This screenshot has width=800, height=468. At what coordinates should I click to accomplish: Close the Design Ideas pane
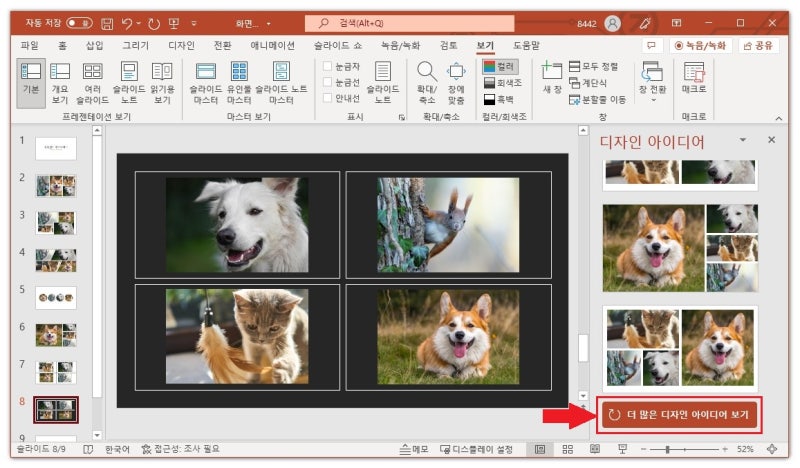(771, 140)
